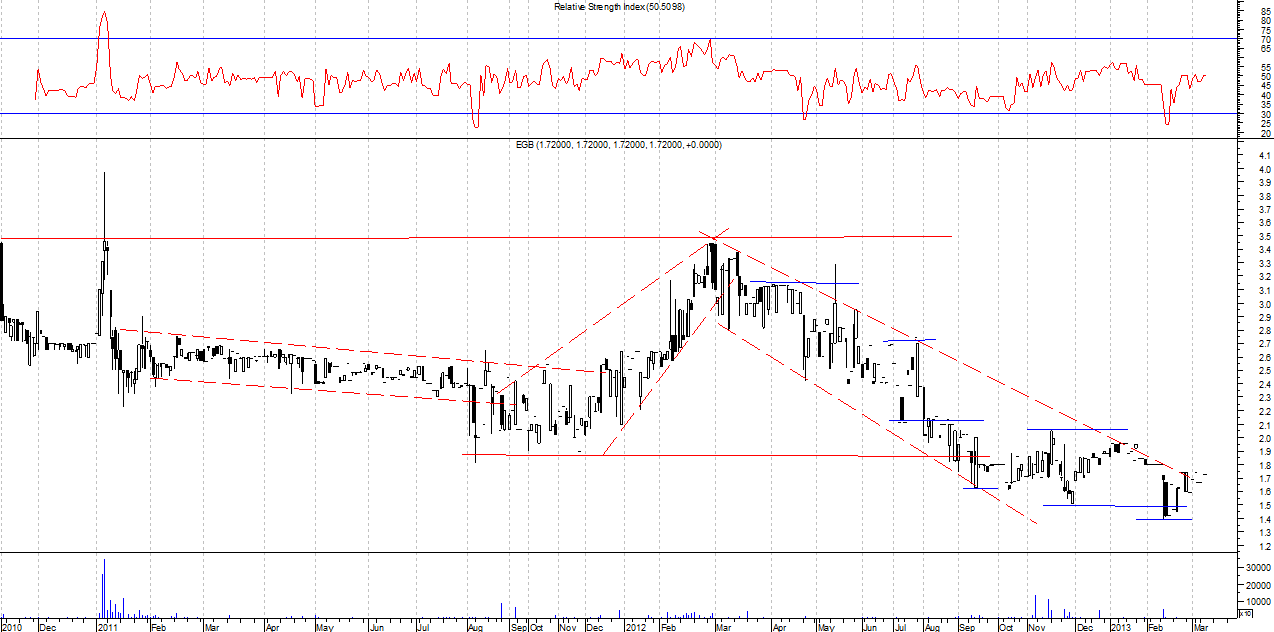Image resolution: width=1274 pixels, height=632 pixels.
Task: Click the 4.1 label on the price axis
Action: tap(1264, 156)
